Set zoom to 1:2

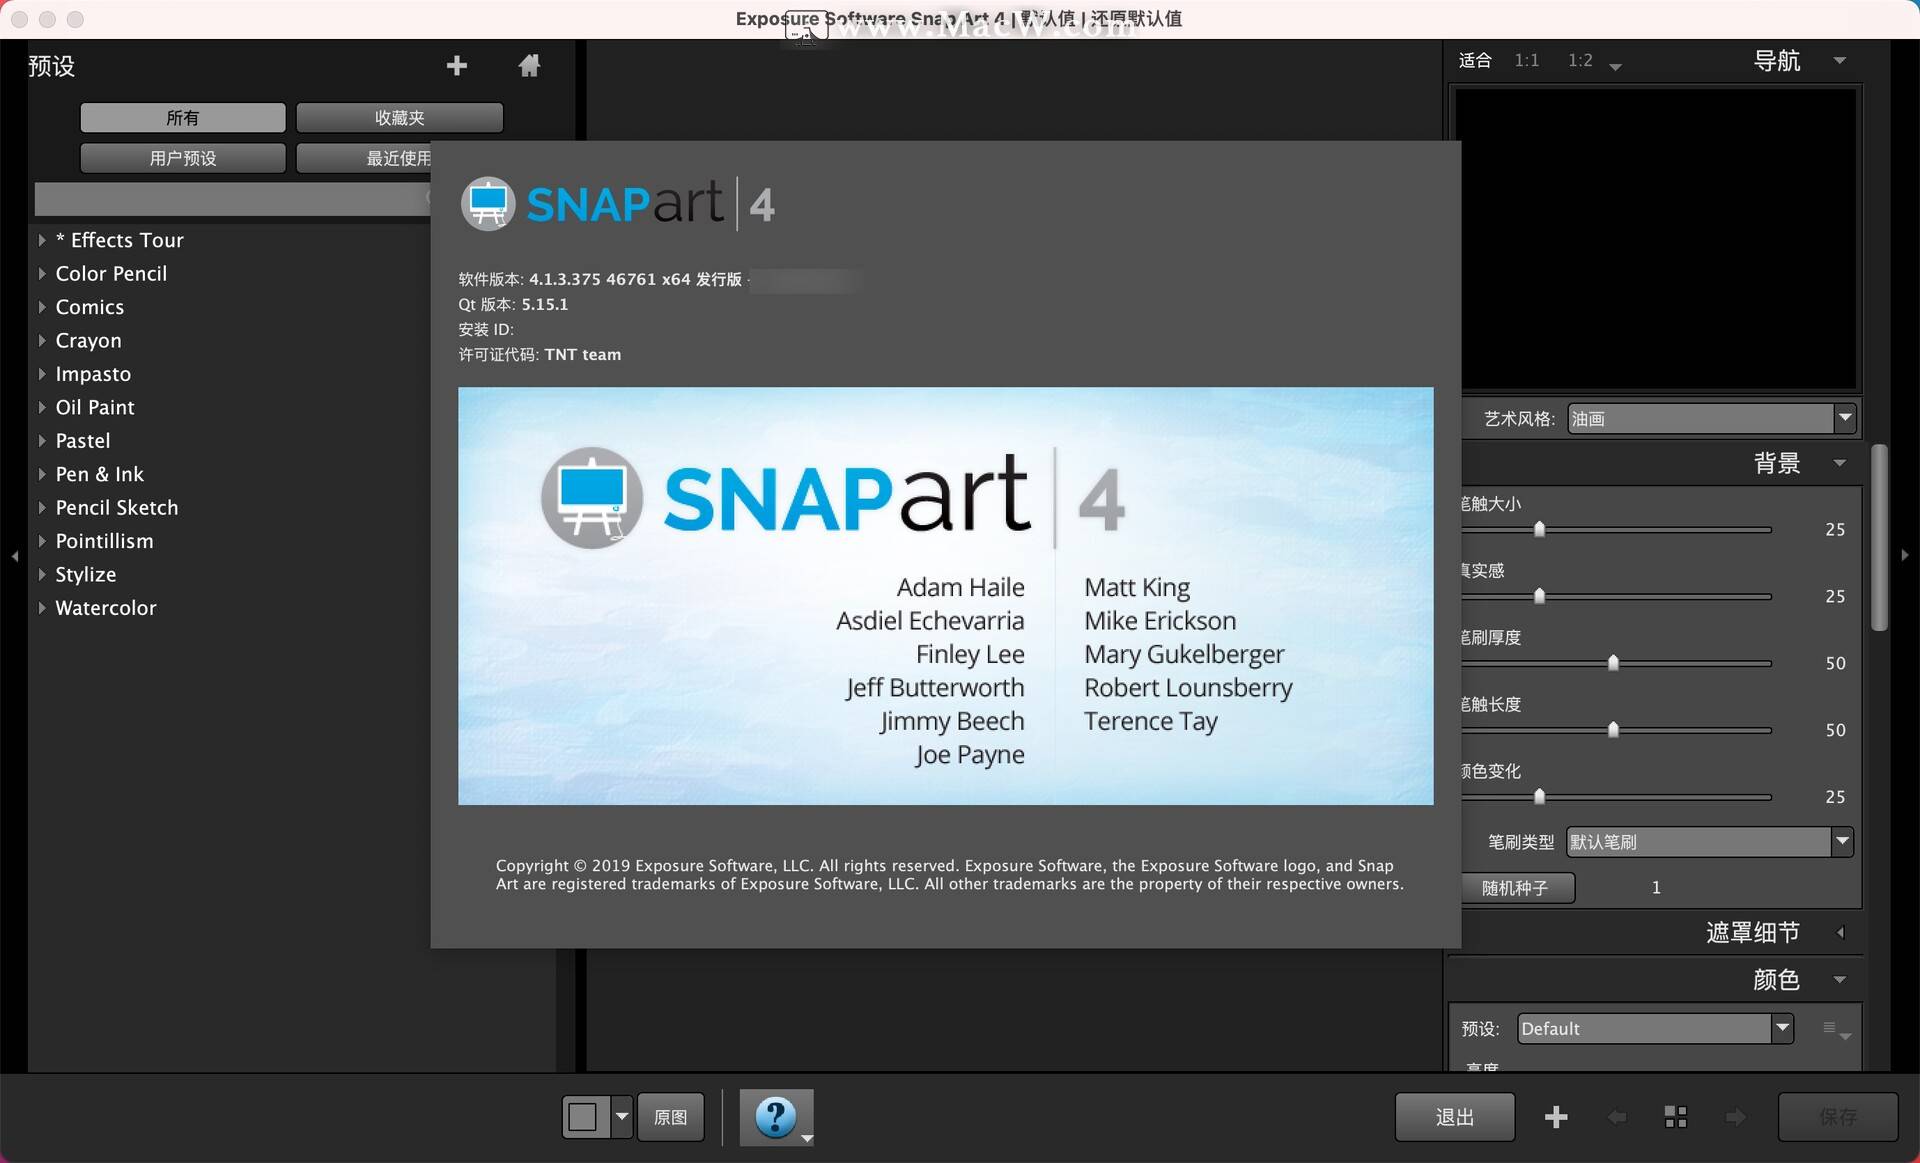1580,61
